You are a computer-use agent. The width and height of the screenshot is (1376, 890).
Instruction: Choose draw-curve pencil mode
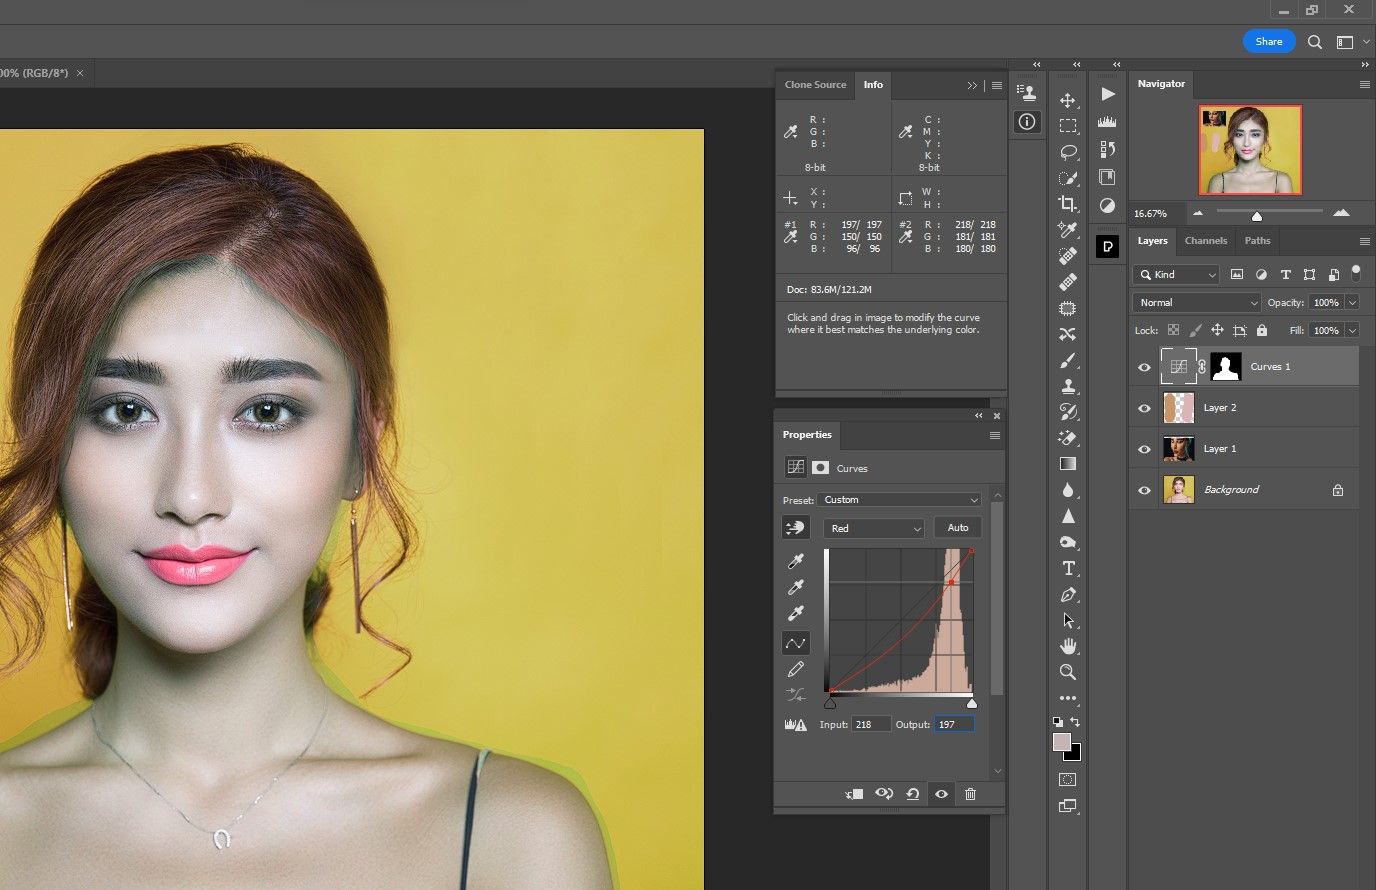pos(796,669)
